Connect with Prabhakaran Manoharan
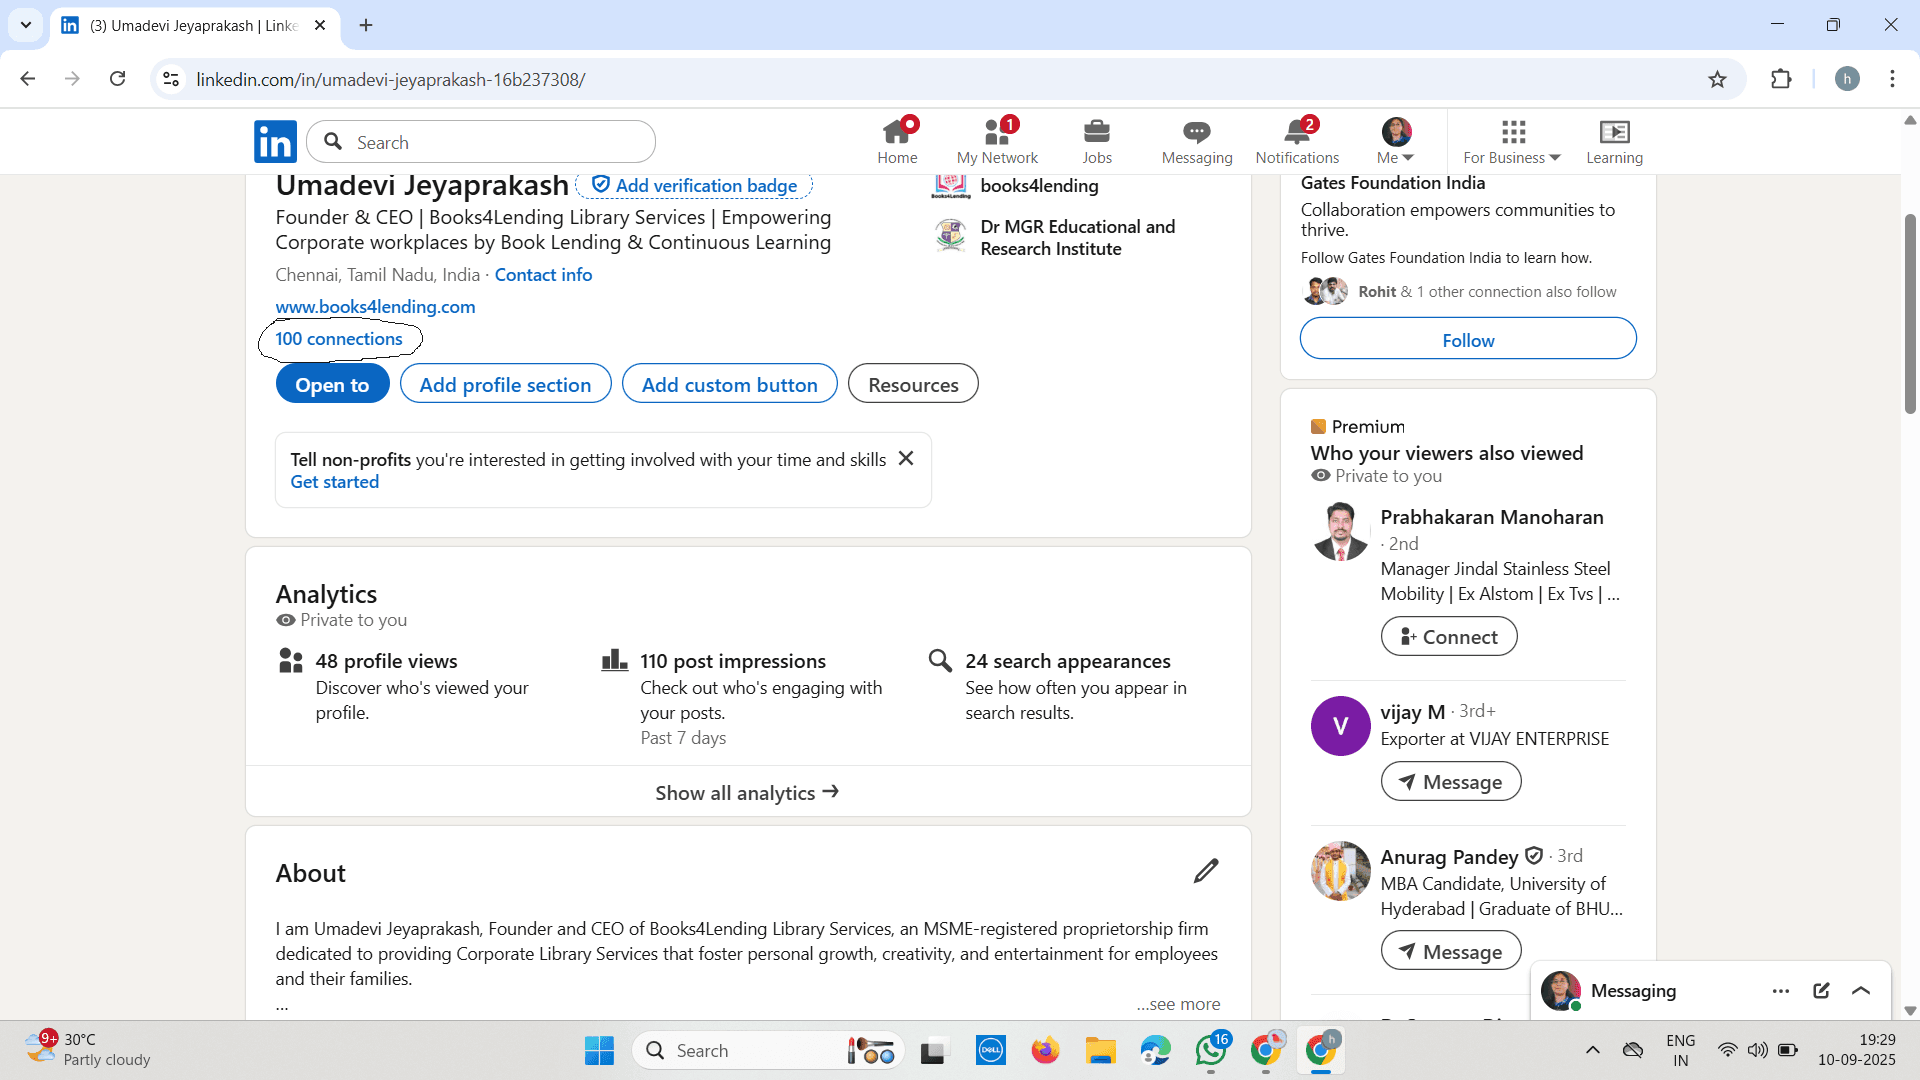This screenshot has height=1080, width=1920. pyautogui.click(x=1448, y=637)
